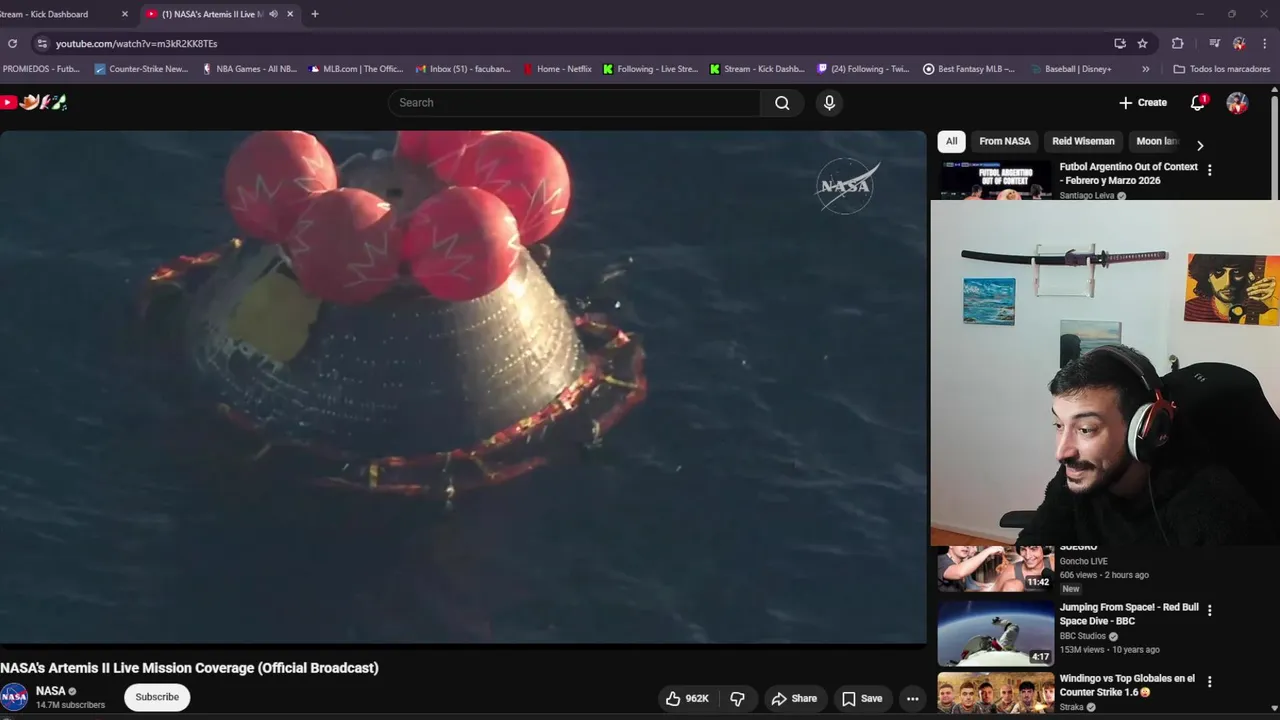Click inside the NASA video player
The width and height of the screenshot is (1280, 720).
[462, 387]
